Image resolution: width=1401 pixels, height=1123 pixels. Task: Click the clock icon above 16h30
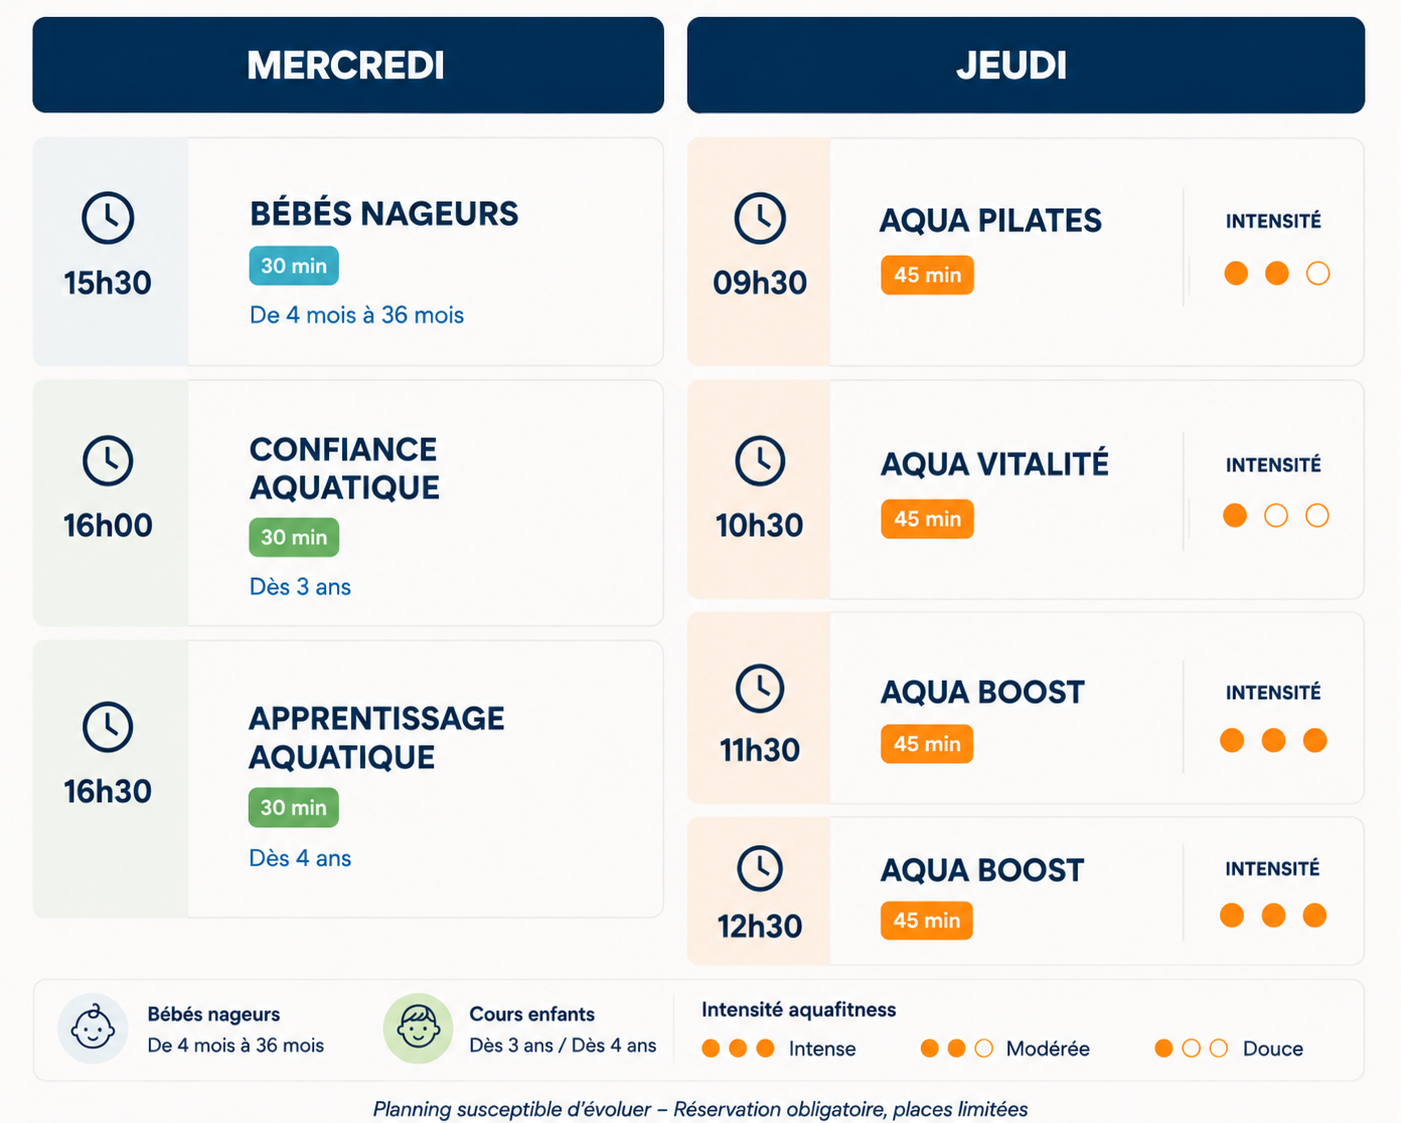pyautogui.click(x=108, y=727)
